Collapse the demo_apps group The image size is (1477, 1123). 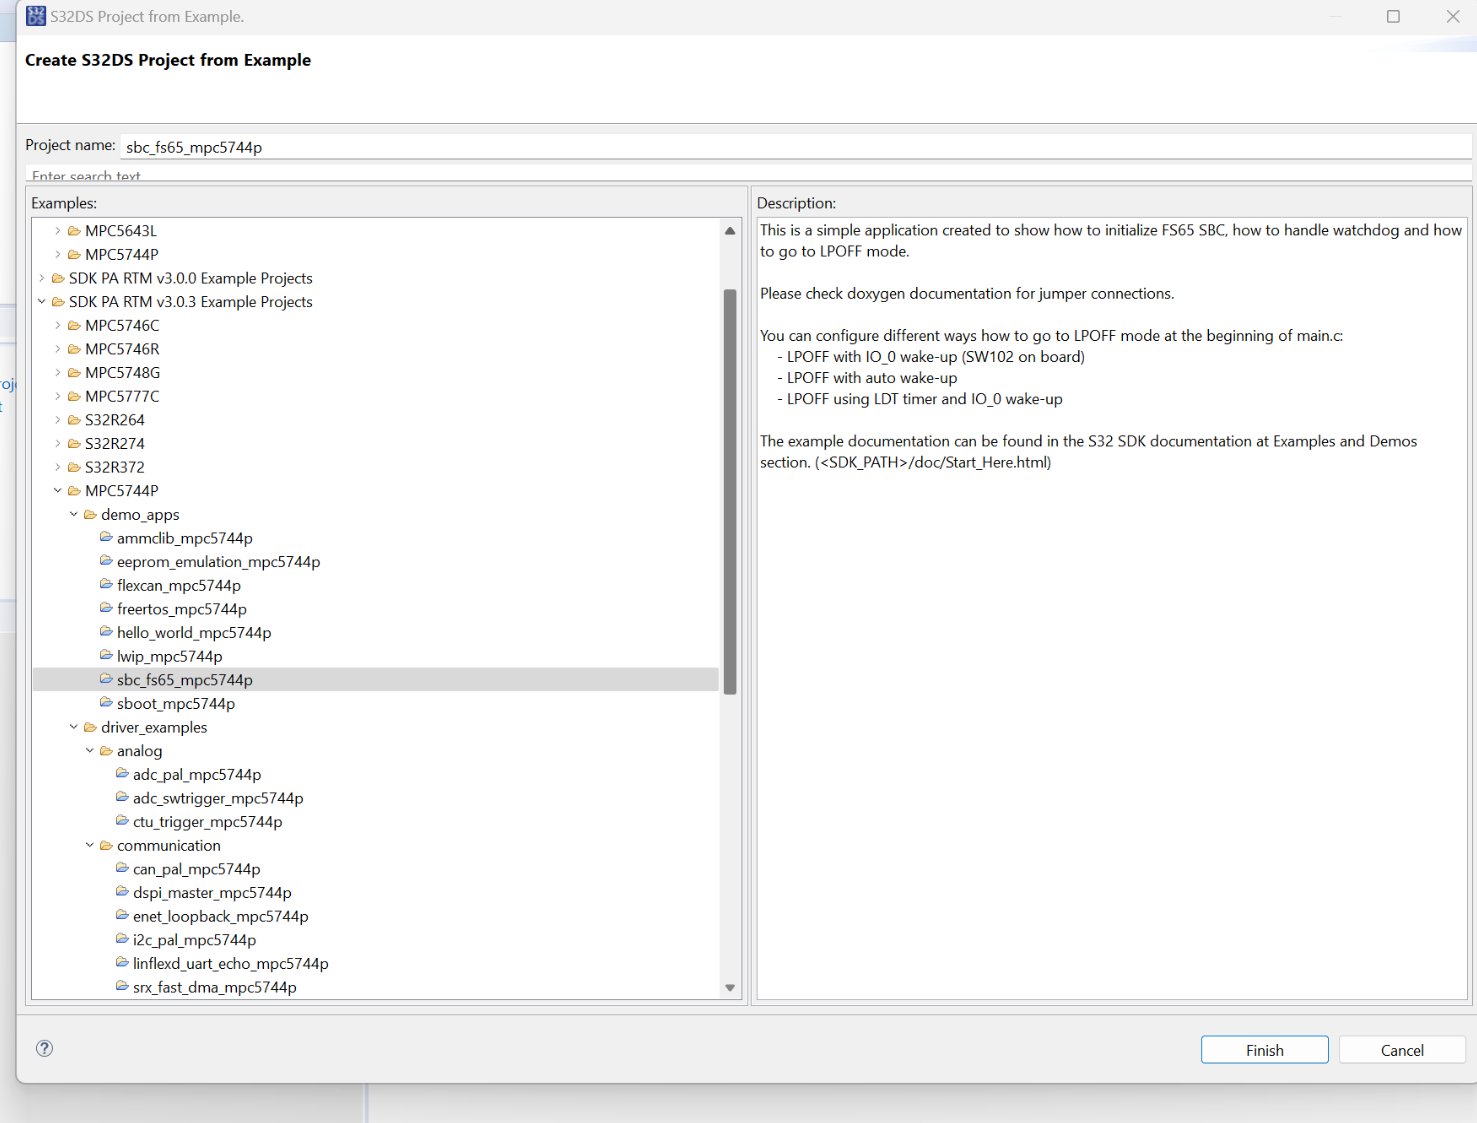pos(73,514)
